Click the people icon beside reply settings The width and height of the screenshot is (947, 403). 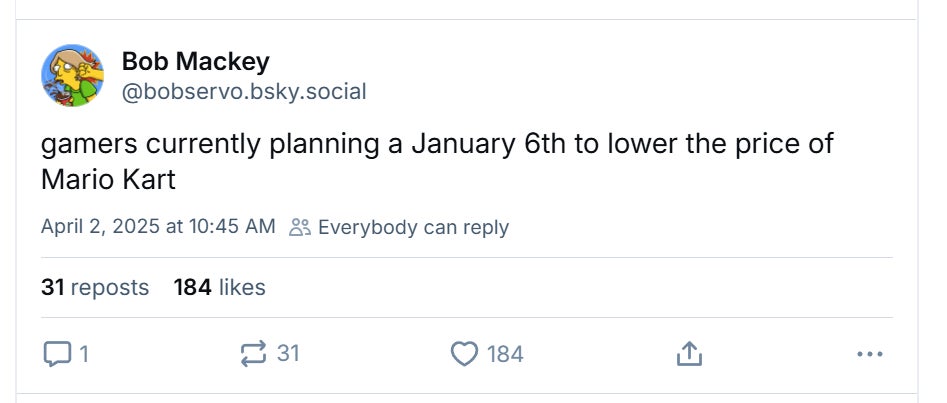[x=300, y=227]
